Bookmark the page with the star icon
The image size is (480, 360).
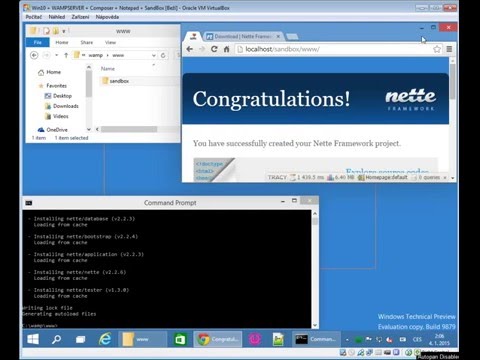(437, 49)
